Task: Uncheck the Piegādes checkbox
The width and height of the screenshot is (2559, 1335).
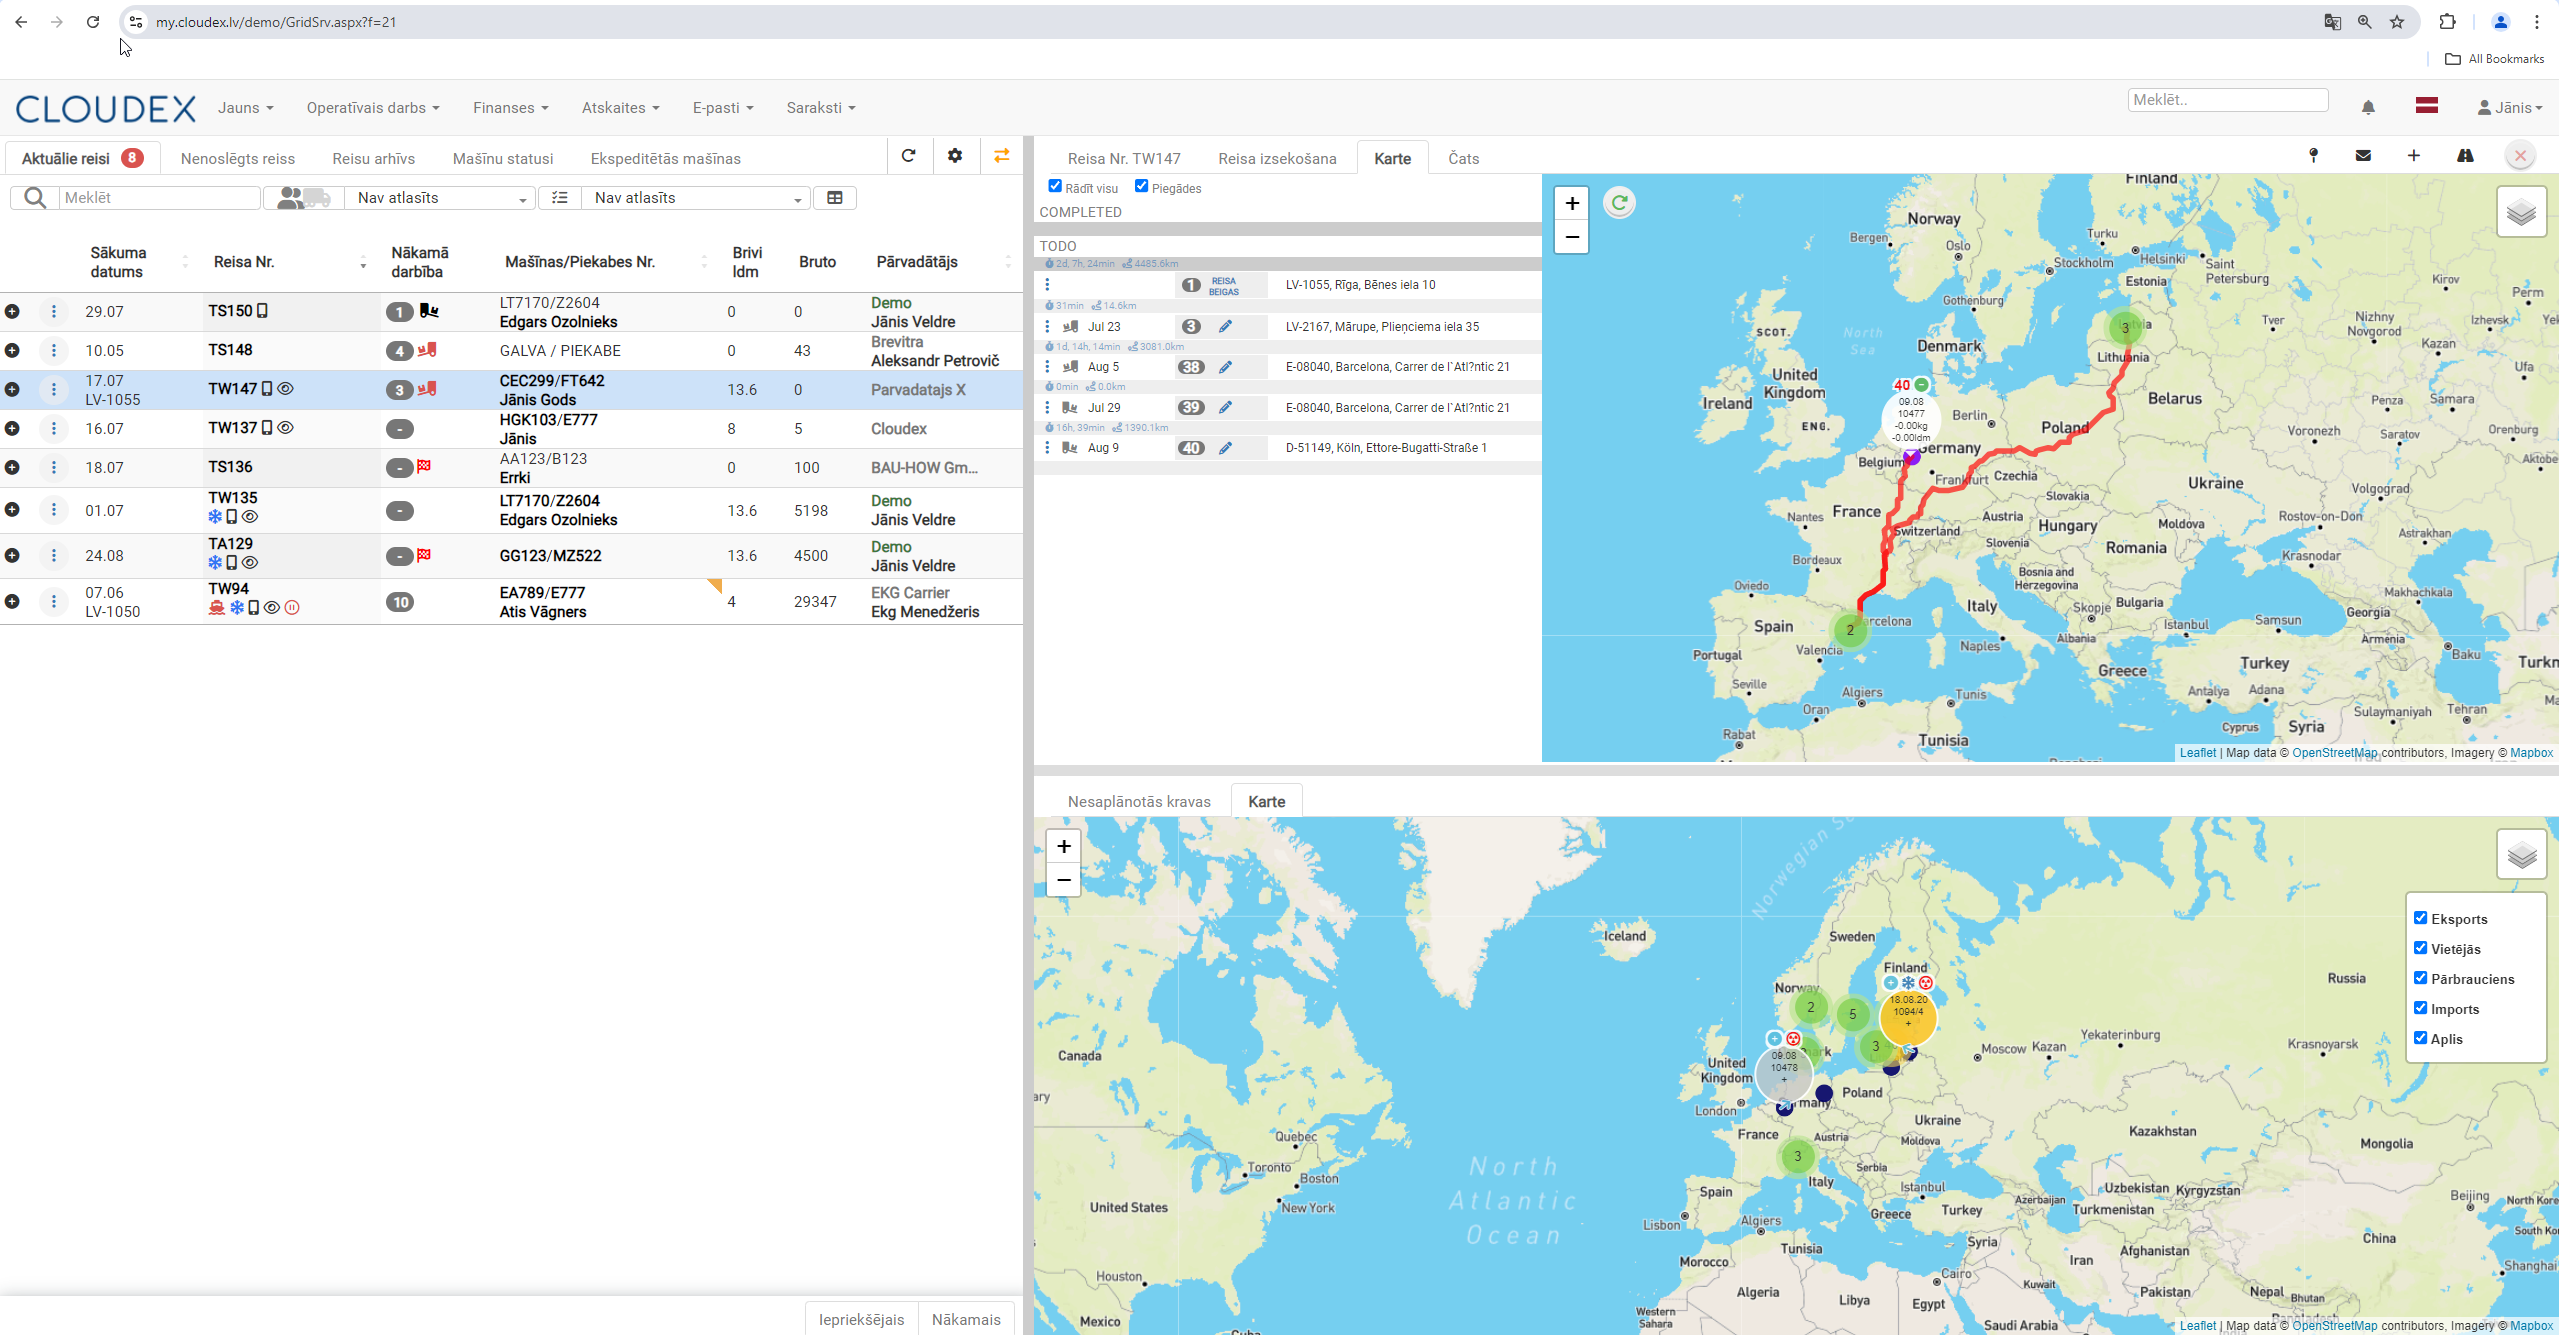Action: click(1141, 186)
